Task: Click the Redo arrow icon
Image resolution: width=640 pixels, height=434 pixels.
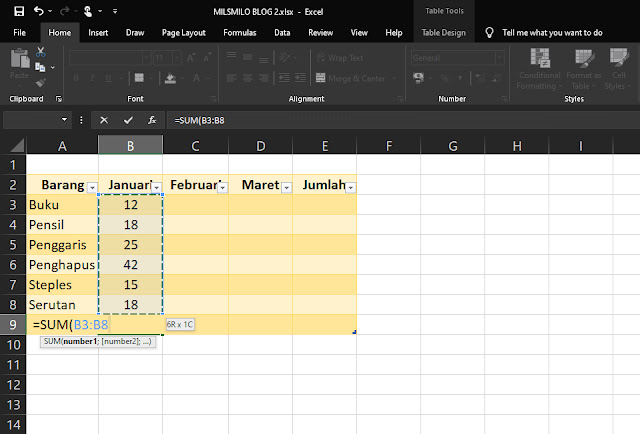Action: [x=64, y=11]
